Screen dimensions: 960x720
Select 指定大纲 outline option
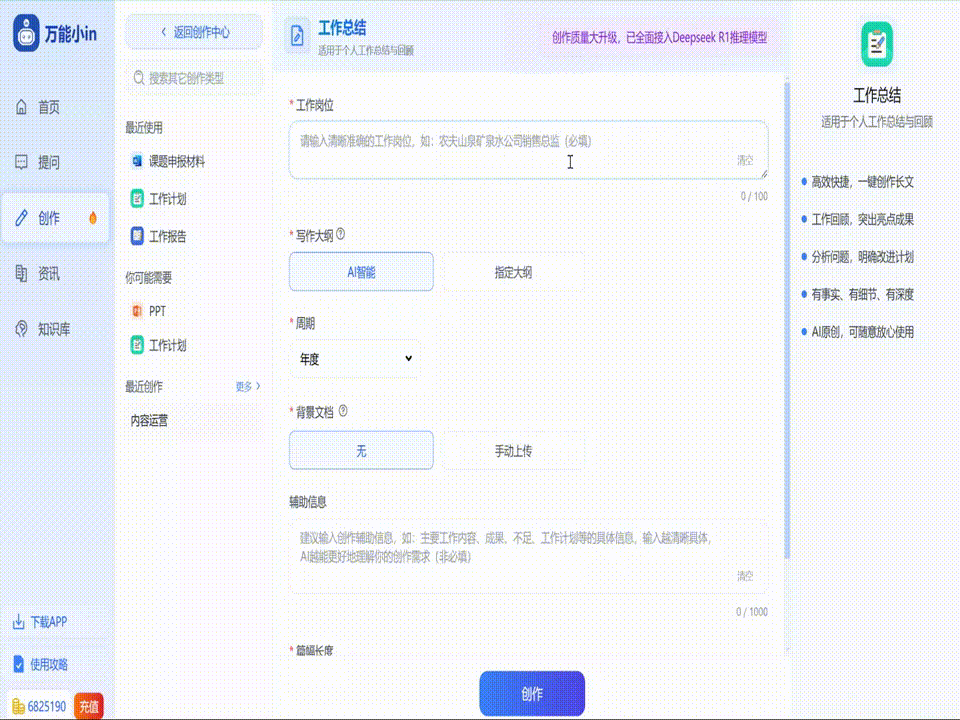513,272
